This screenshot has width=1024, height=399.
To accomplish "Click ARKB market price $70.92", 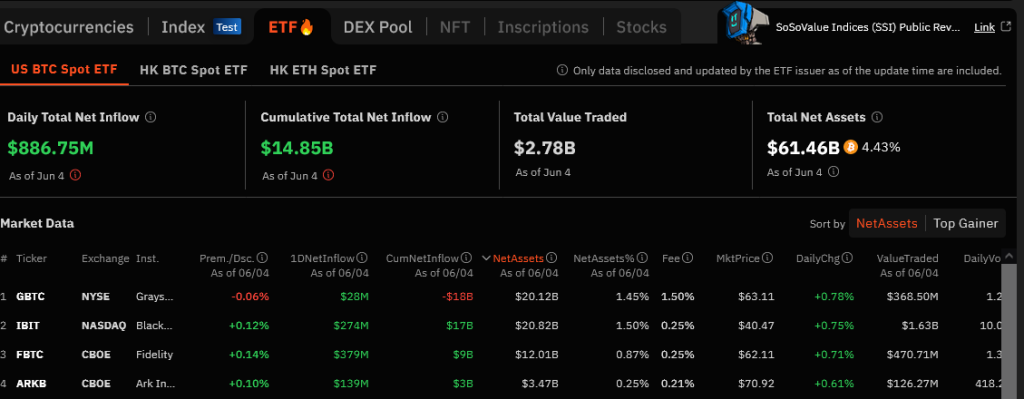I will click(756, 383).
